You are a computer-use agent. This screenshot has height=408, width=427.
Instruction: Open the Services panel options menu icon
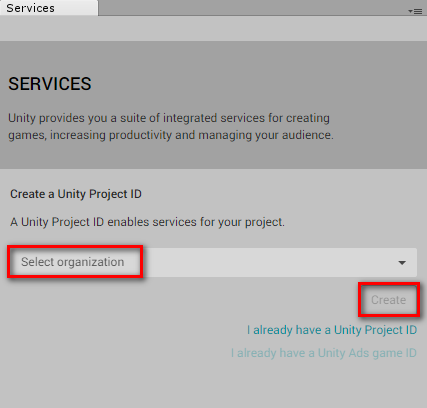click(415, 11)
